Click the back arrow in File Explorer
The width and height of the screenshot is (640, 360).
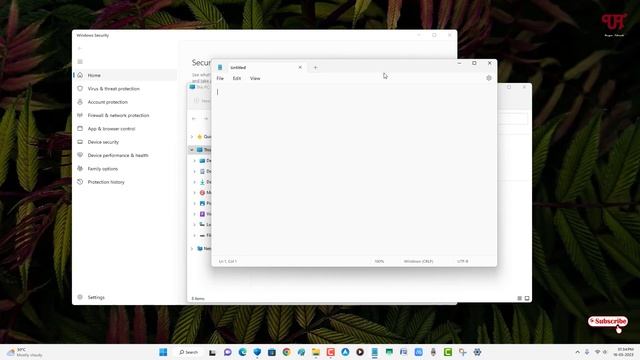pyautogui.click(x=194, y=119)
